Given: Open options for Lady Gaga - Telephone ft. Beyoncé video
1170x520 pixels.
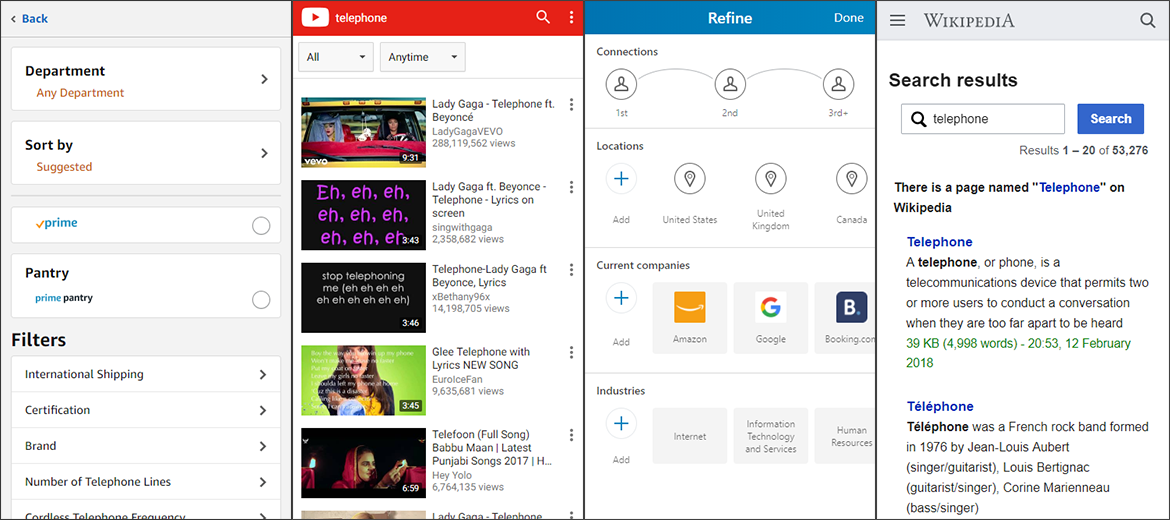Looking at the screenshot, I should pyautogui.click(x=572, y=104).
